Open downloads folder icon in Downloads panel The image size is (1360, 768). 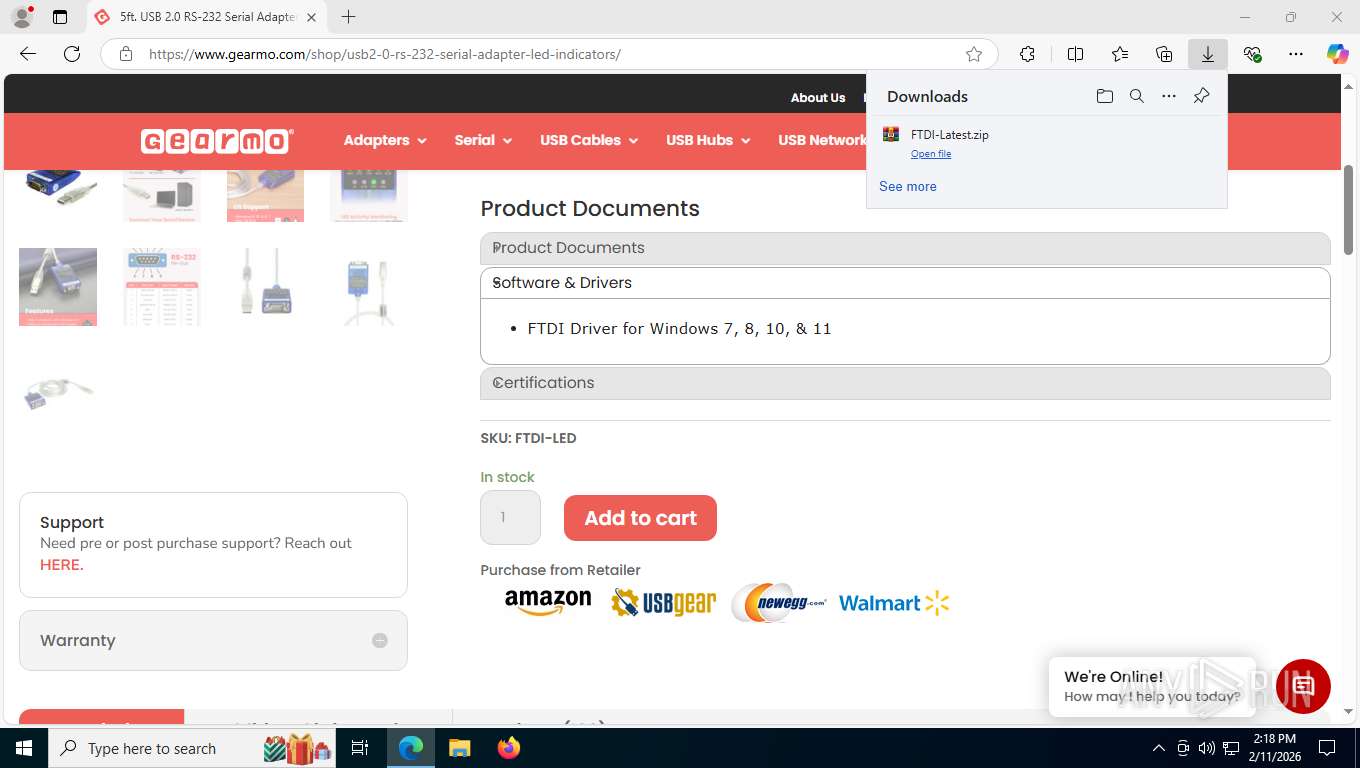[x=1104, y=96]
